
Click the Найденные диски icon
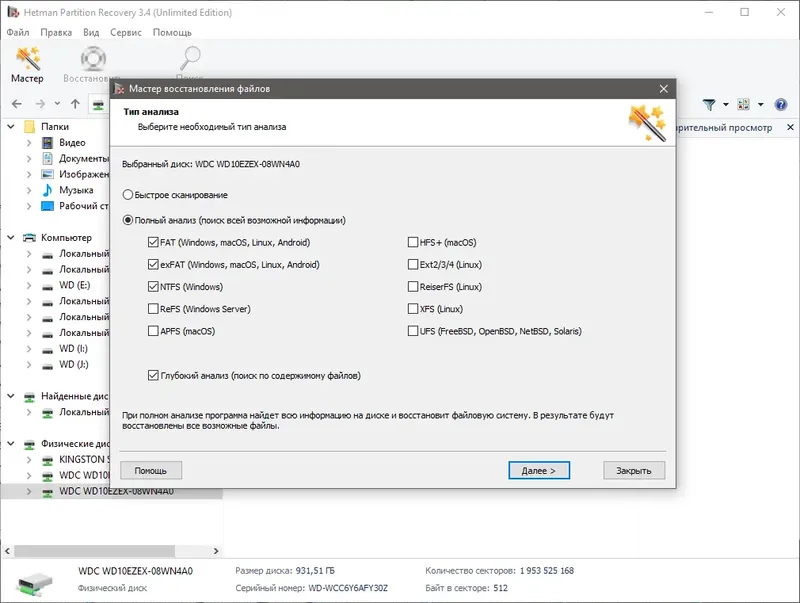[30, 396]
